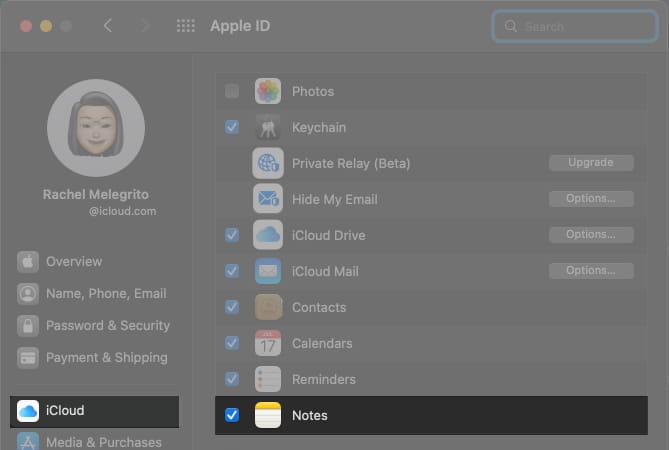669x450 pixels.
Task: Click the Keychain keys icon
Action: (x=268, y=127)
